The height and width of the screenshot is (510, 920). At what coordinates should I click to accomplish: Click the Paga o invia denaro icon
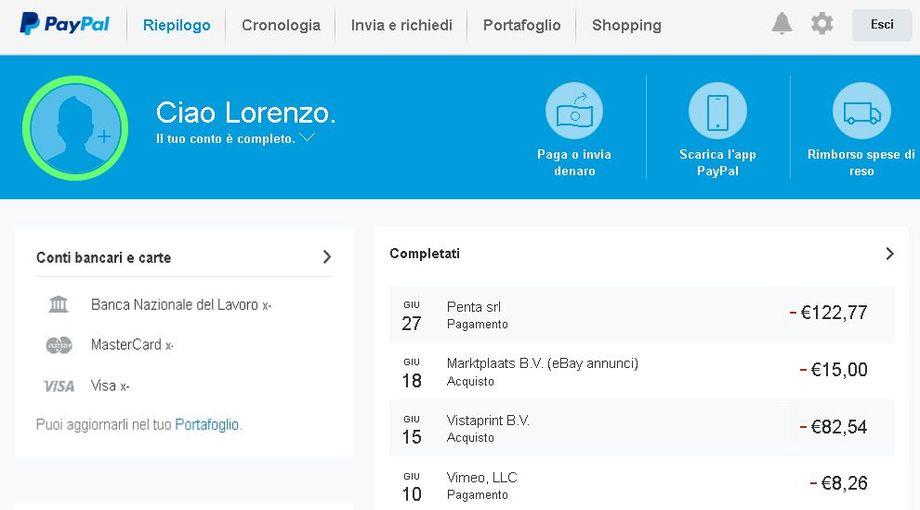[x=574, y=111]
